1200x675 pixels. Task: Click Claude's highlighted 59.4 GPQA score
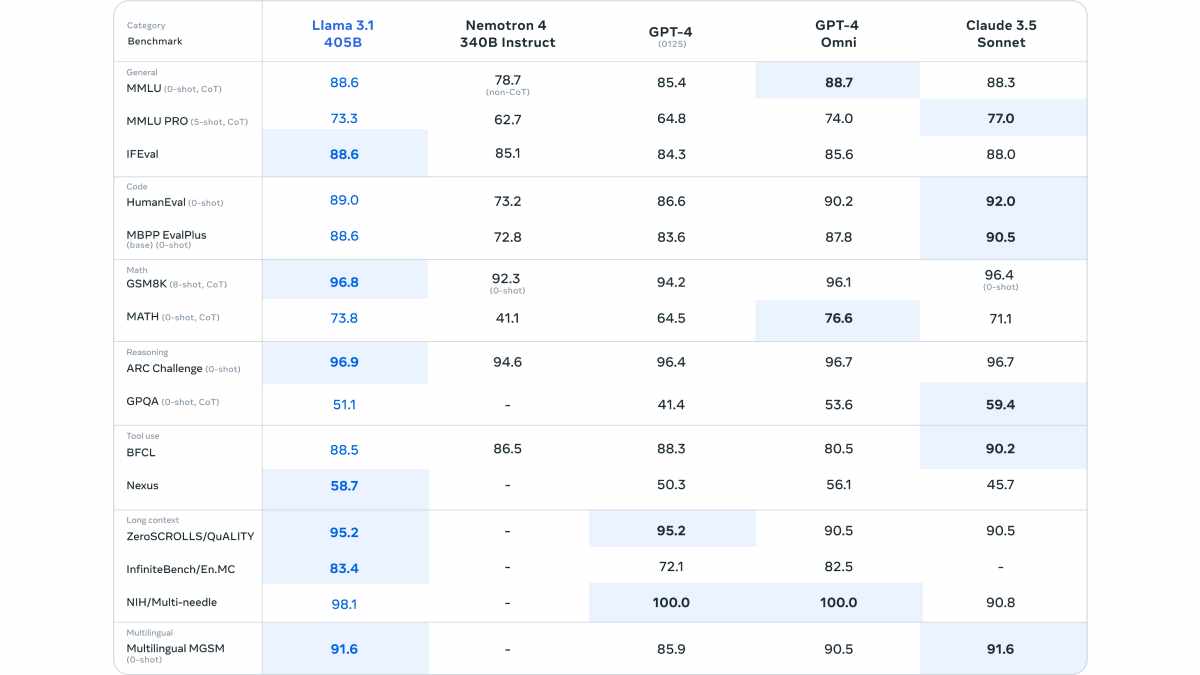tap(1001, 405)
